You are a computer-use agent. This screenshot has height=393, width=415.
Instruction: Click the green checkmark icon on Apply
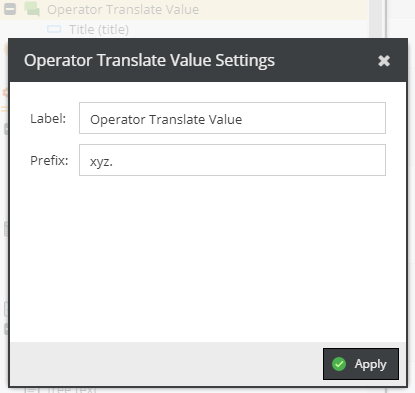[339, 364]
